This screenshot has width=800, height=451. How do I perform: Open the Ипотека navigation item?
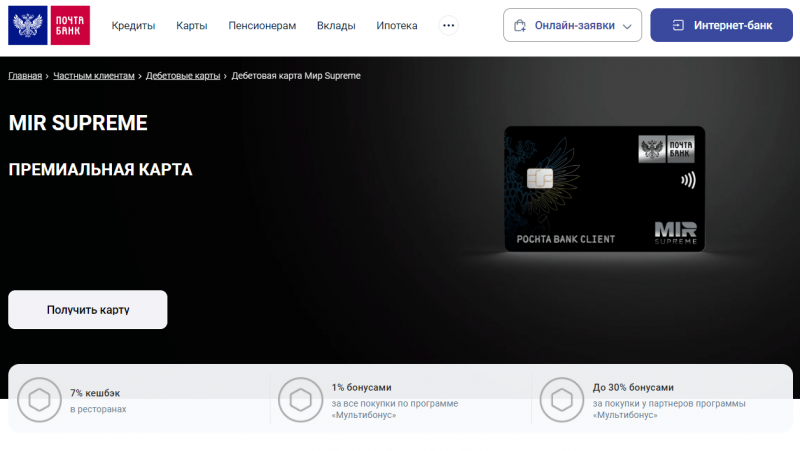397,25
